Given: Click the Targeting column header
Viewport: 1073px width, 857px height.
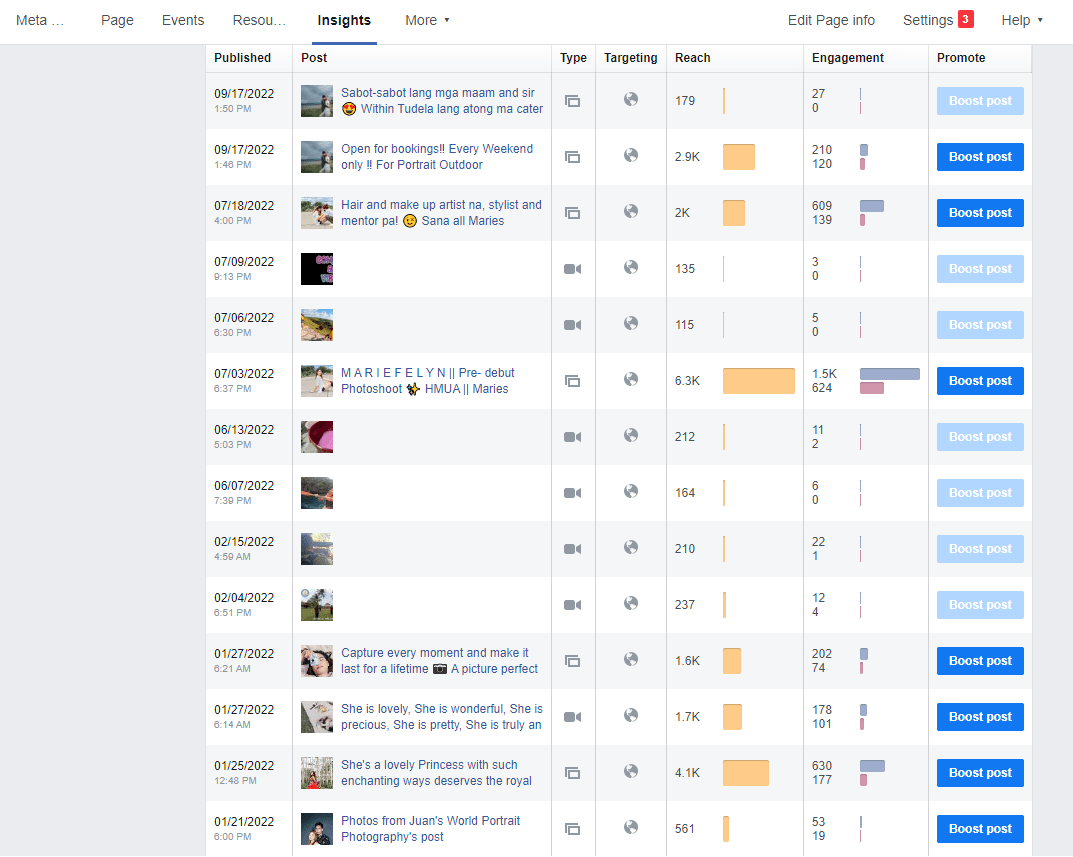Looking at the screenshot, I should (x=630, y=58).
